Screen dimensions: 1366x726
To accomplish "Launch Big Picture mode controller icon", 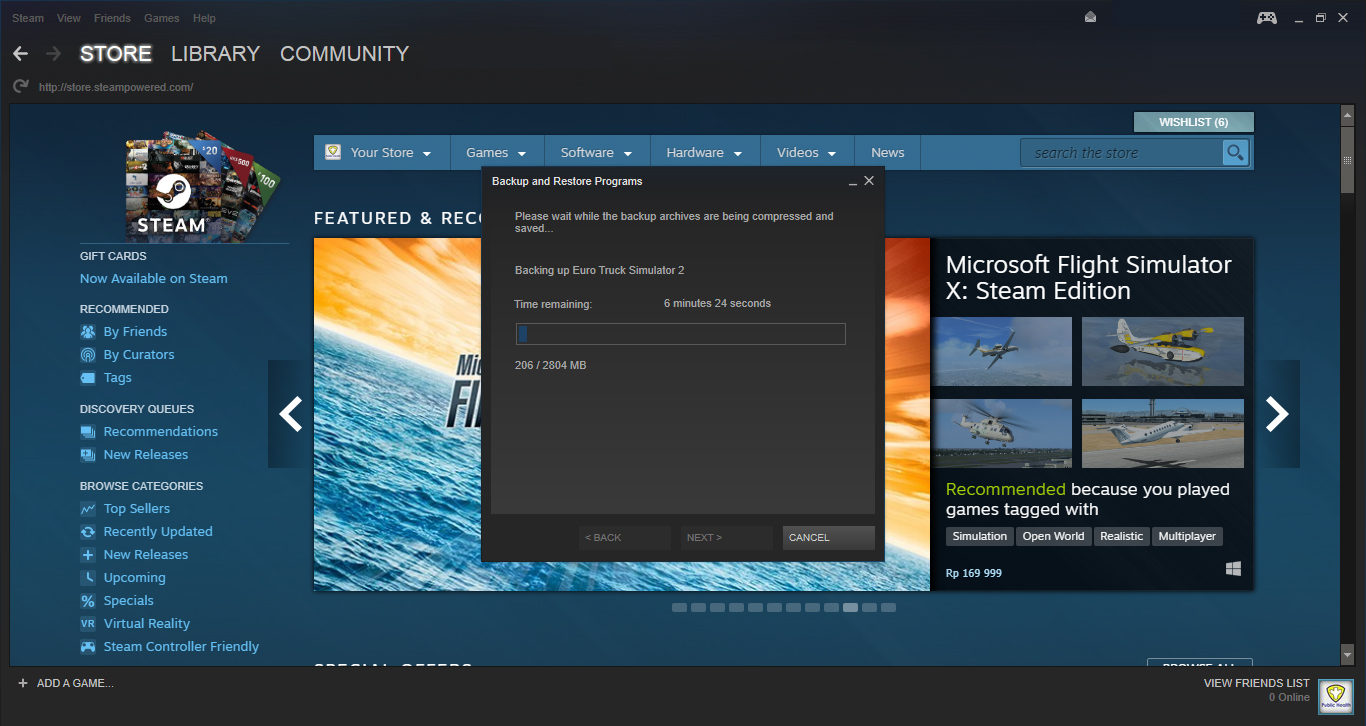I will (1266, 18).
